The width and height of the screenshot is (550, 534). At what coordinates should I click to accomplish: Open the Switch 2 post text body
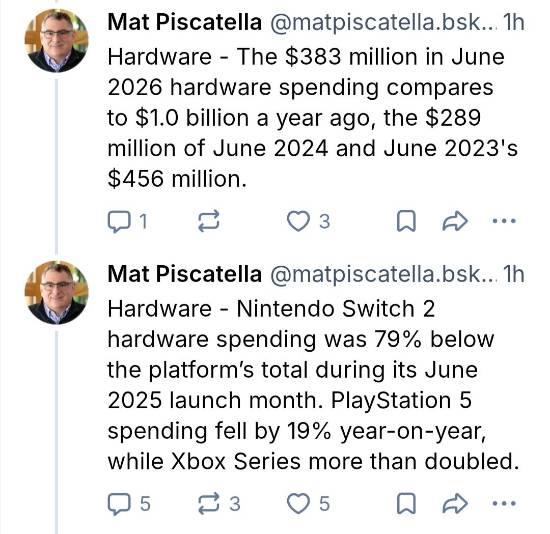click(x=313, y=385)
